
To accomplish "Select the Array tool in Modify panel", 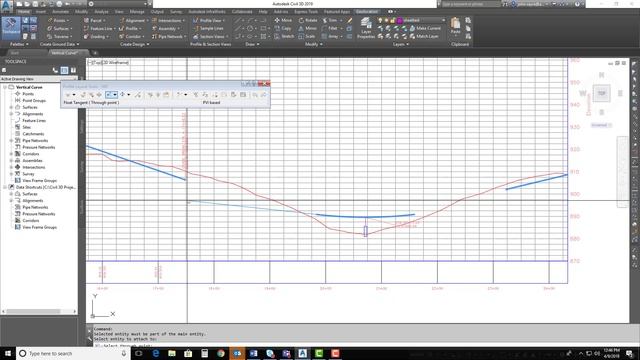I will click(331, 36).
